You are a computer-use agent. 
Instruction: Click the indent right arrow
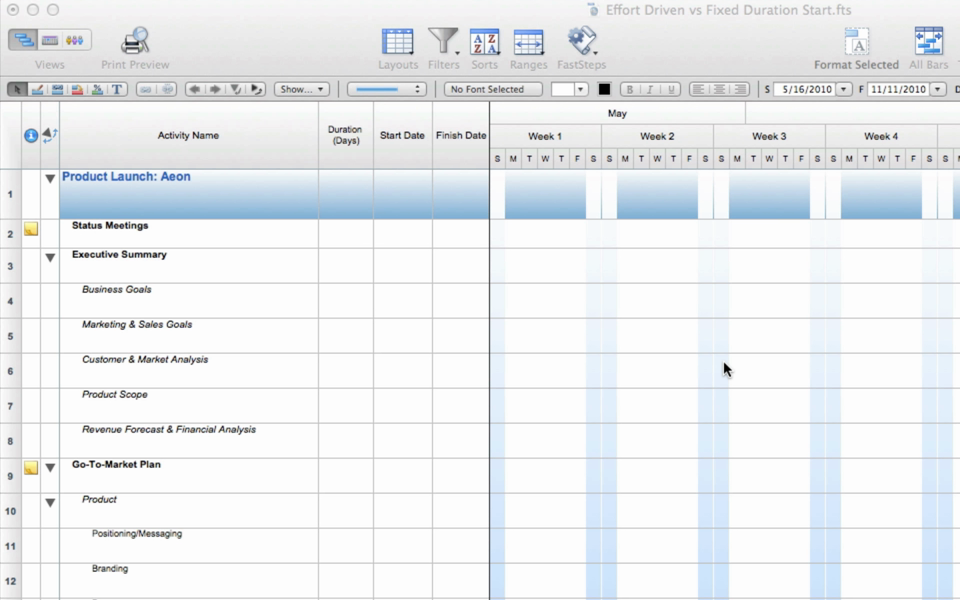pyautogui.click(x=215, y=89)
